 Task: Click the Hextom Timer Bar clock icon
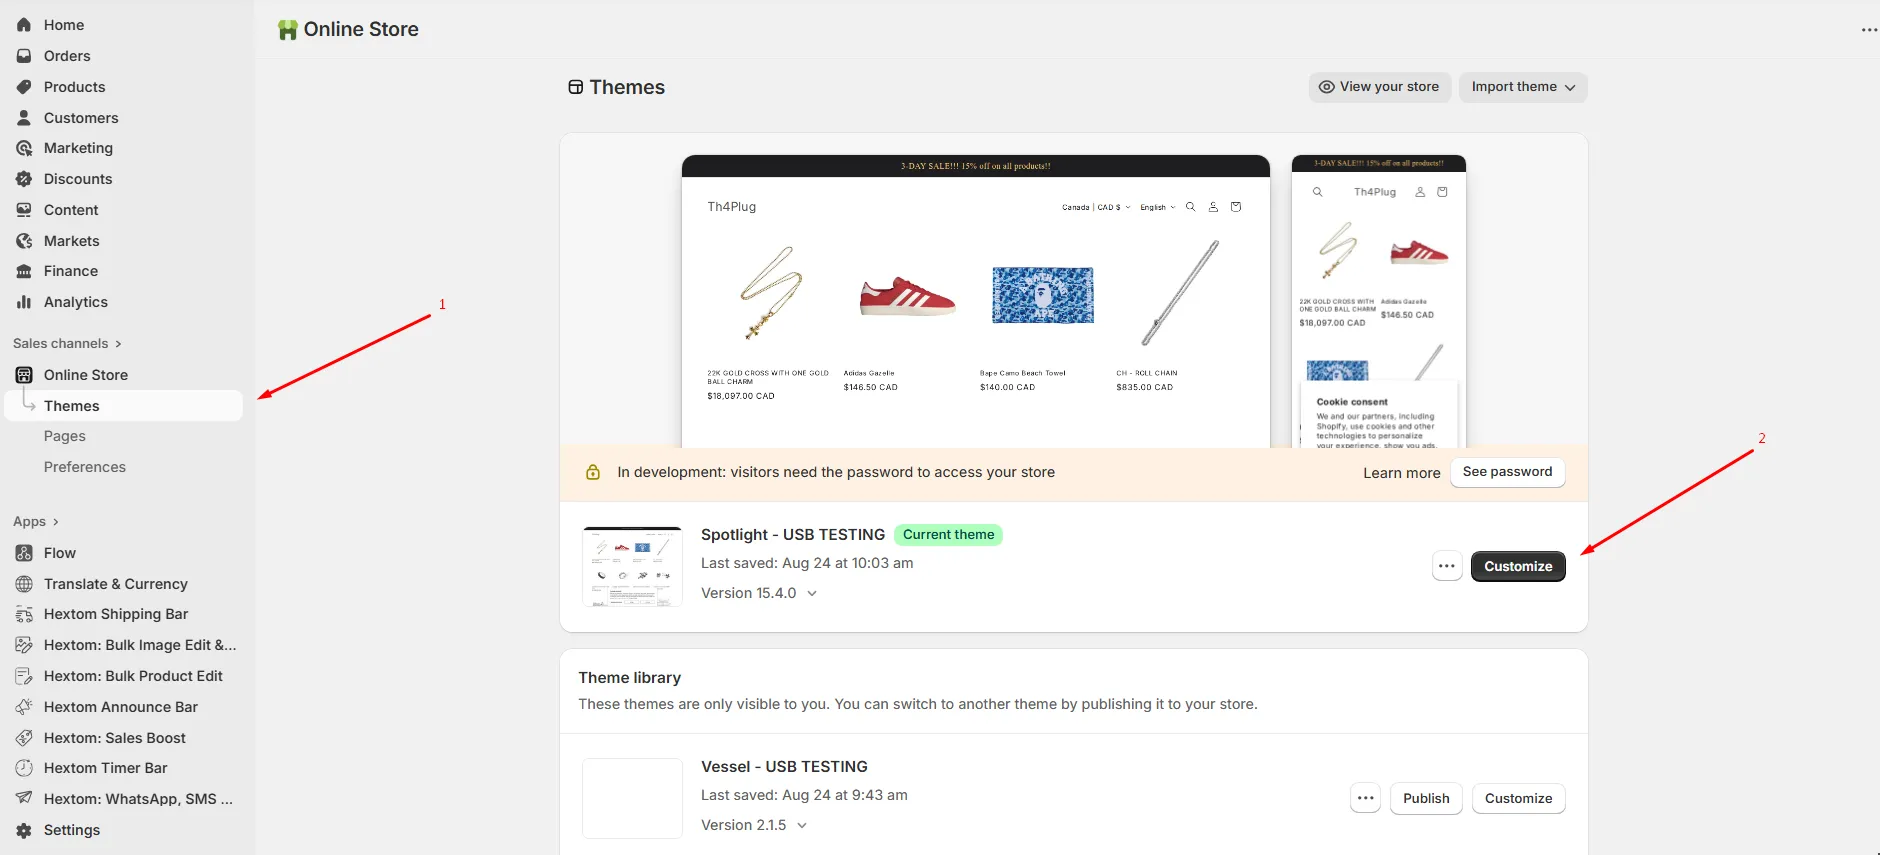(x=24, y=768)
